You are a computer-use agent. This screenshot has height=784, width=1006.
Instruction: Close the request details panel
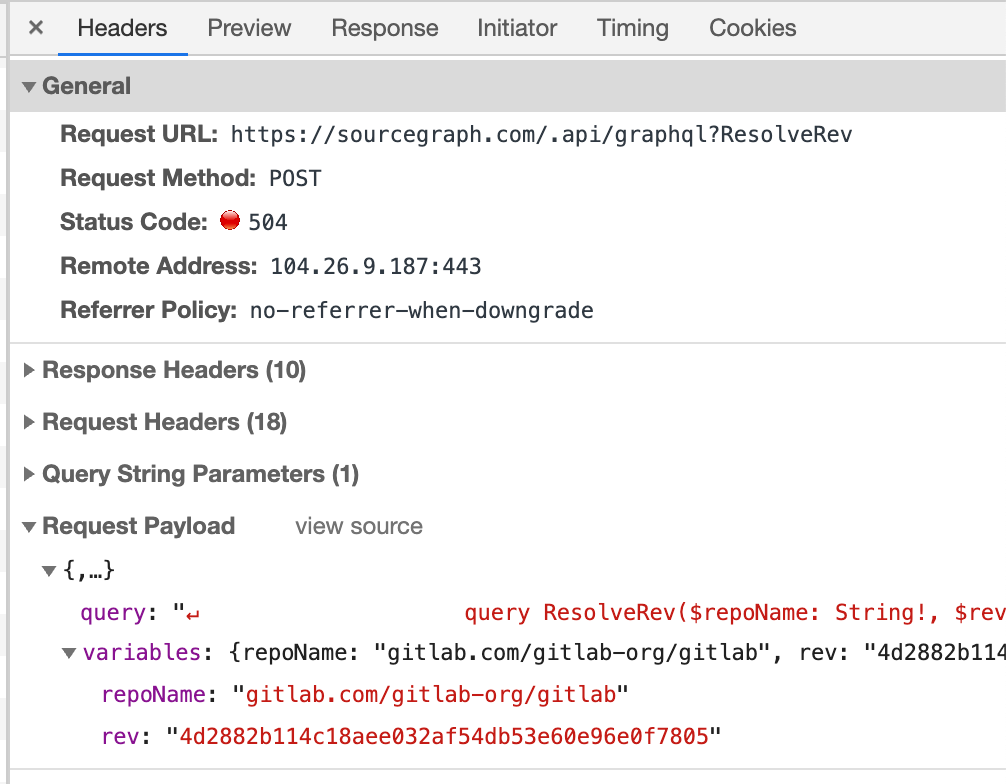click(36, 28)
